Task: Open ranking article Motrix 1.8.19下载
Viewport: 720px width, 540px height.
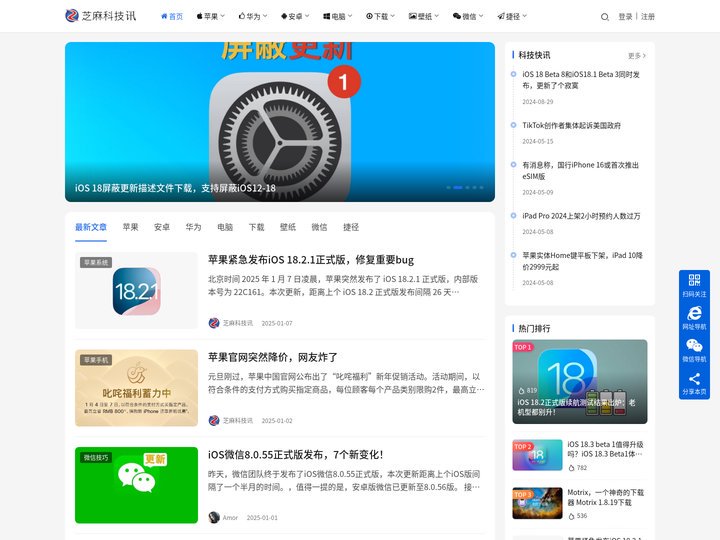Action: click(x=606, y=497)
